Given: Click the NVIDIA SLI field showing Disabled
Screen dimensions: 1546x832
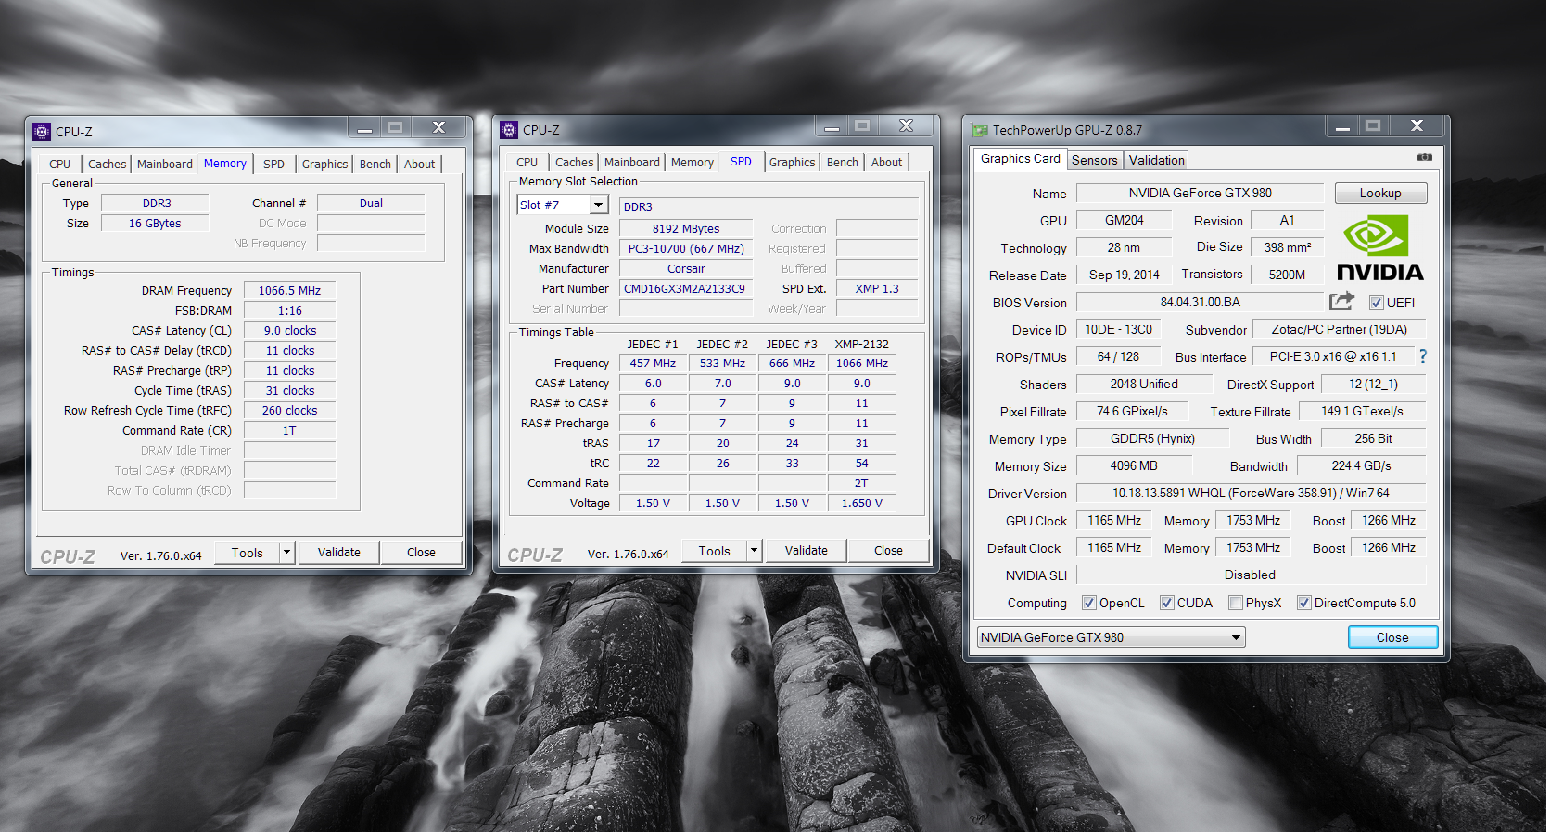Looking at the screenshot, I should tap(1251, 575).
